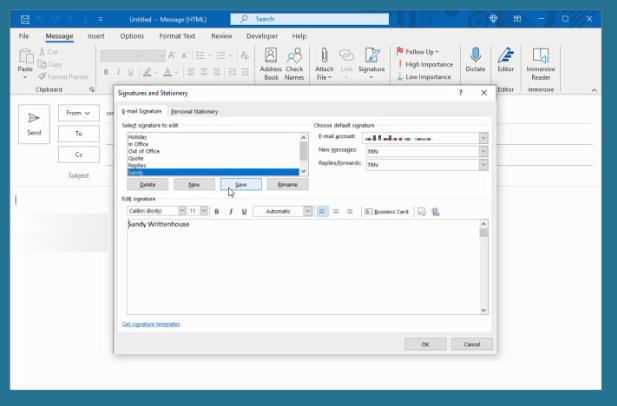Viewport: 617px width, 406px height.
Task: Click OK in Signatures dialog
Action: [425, 344]
